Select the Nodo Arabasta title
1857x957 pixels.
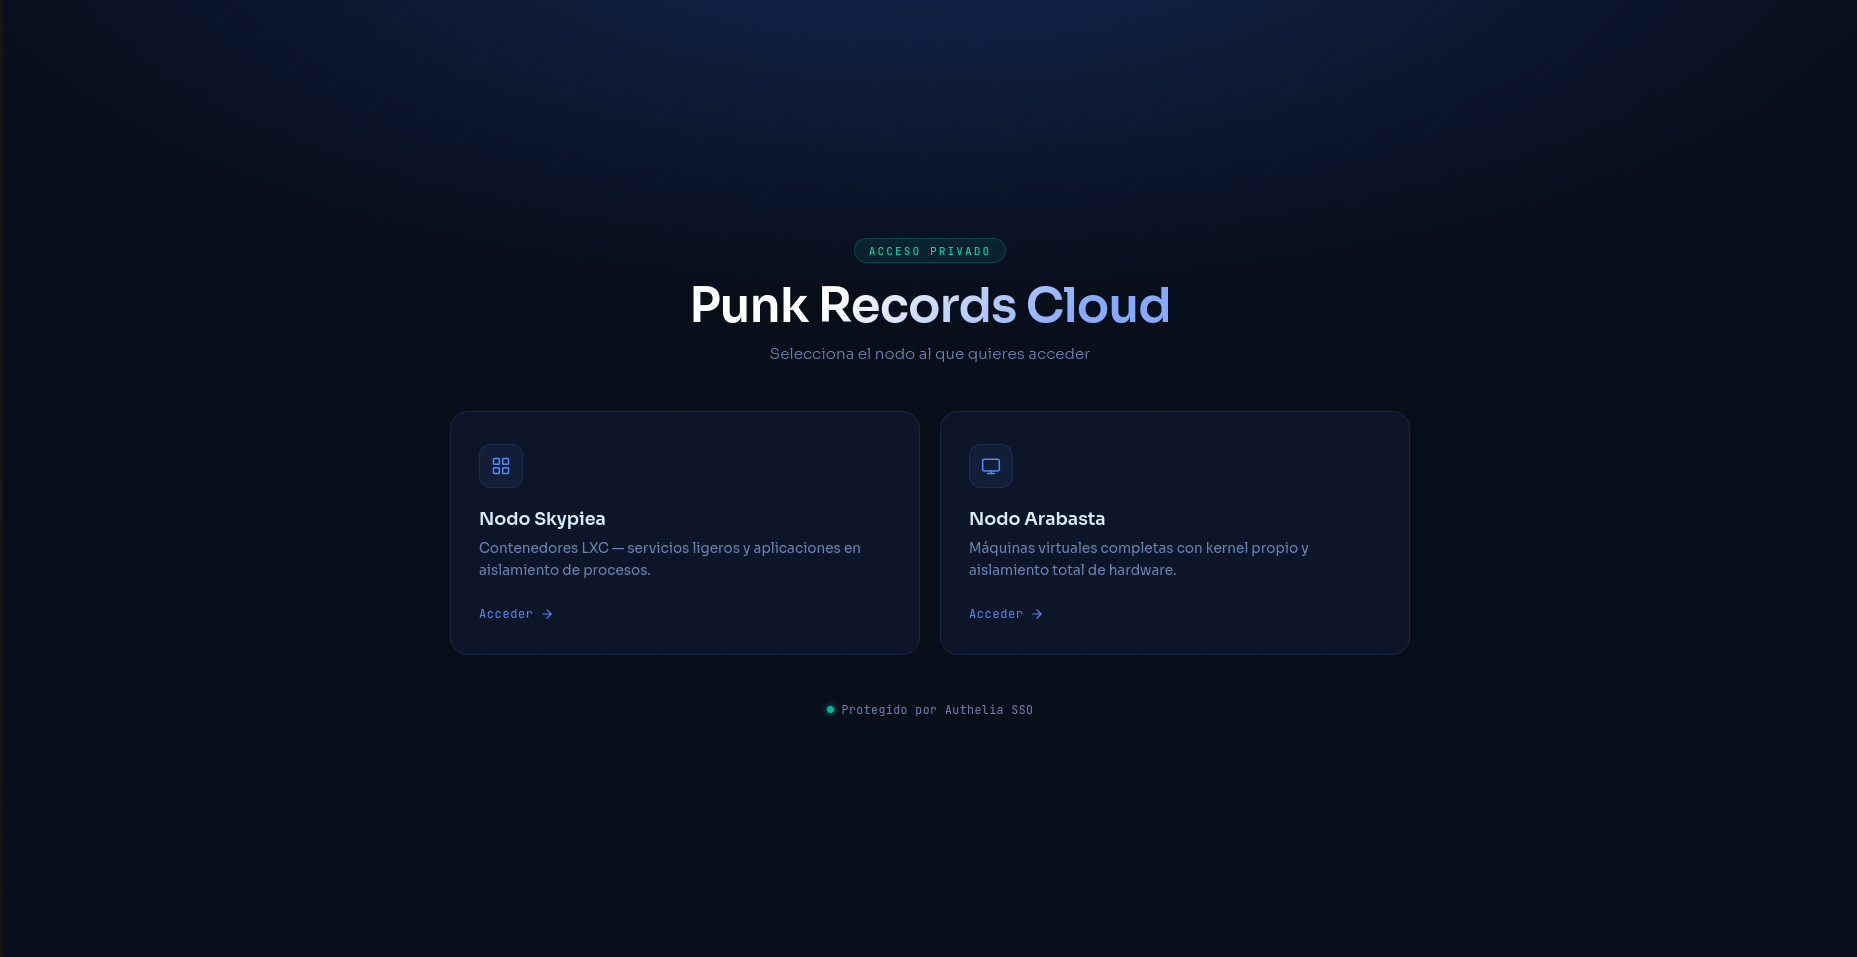[1037, 519]
